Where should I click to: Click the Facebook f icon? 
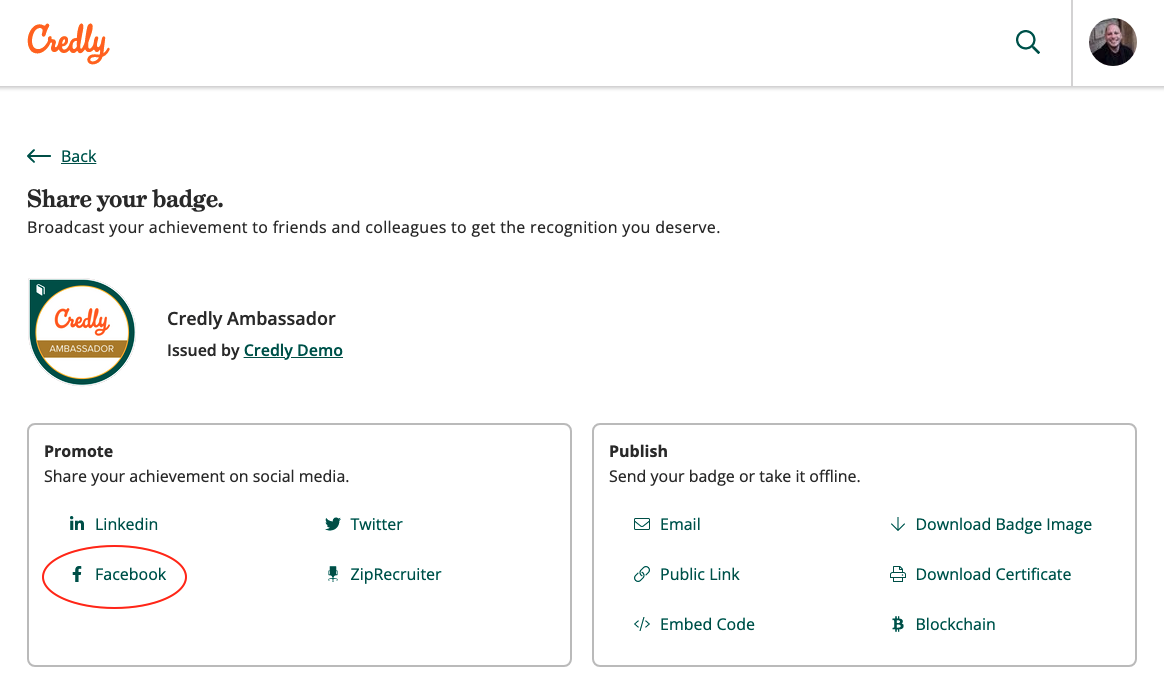click(76, 574)
